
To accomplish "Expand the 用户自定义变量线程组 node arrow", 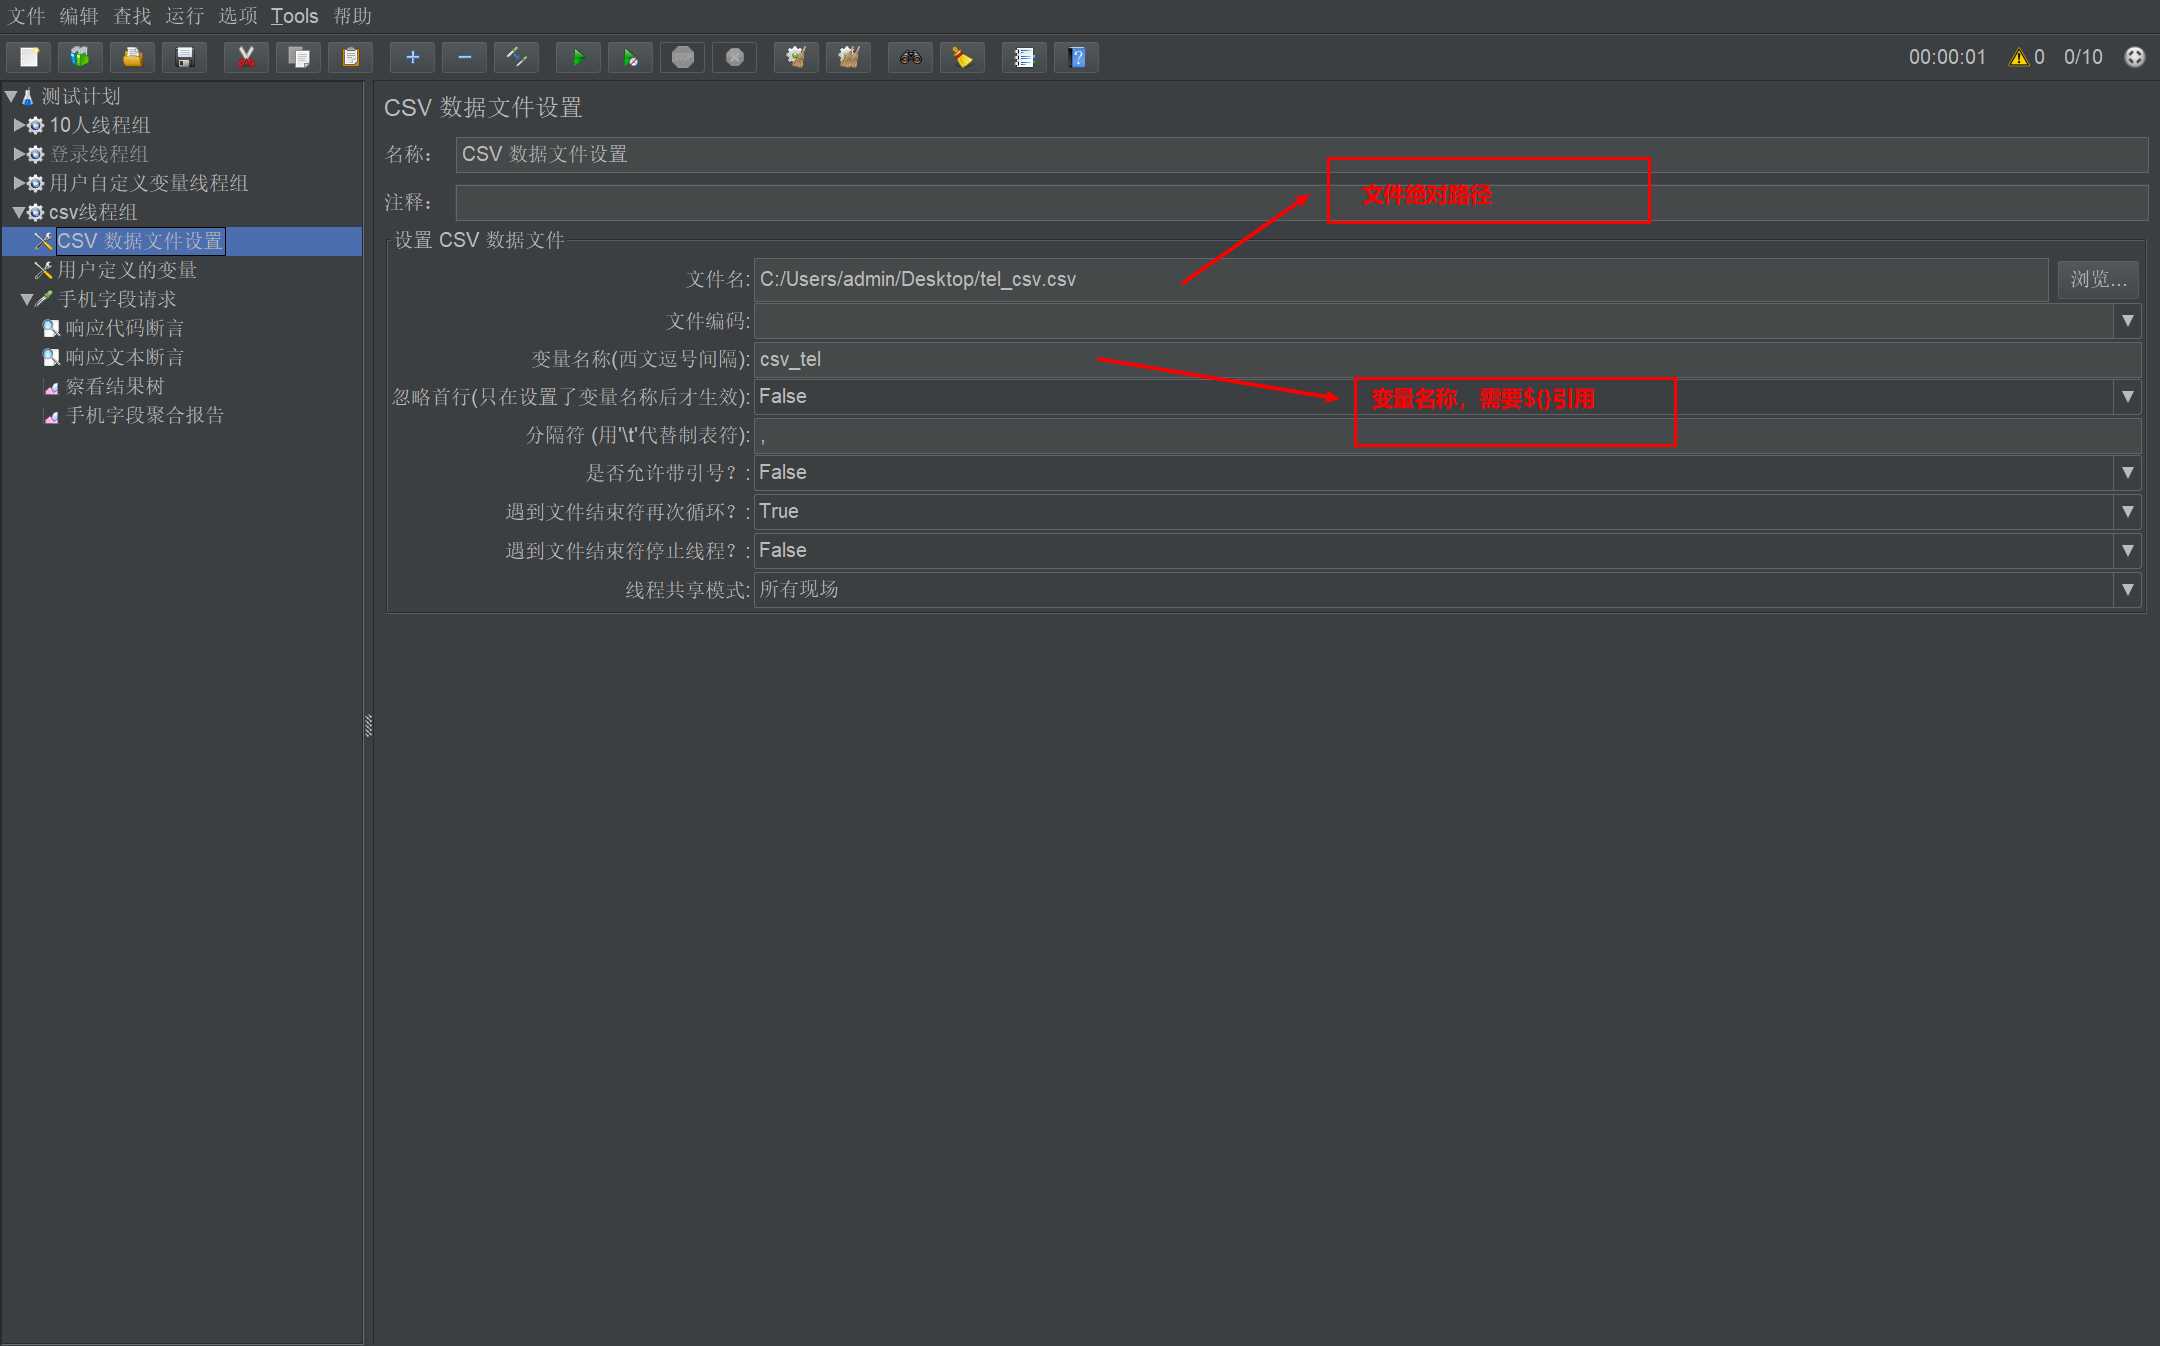I will click(x=19, y=183).
